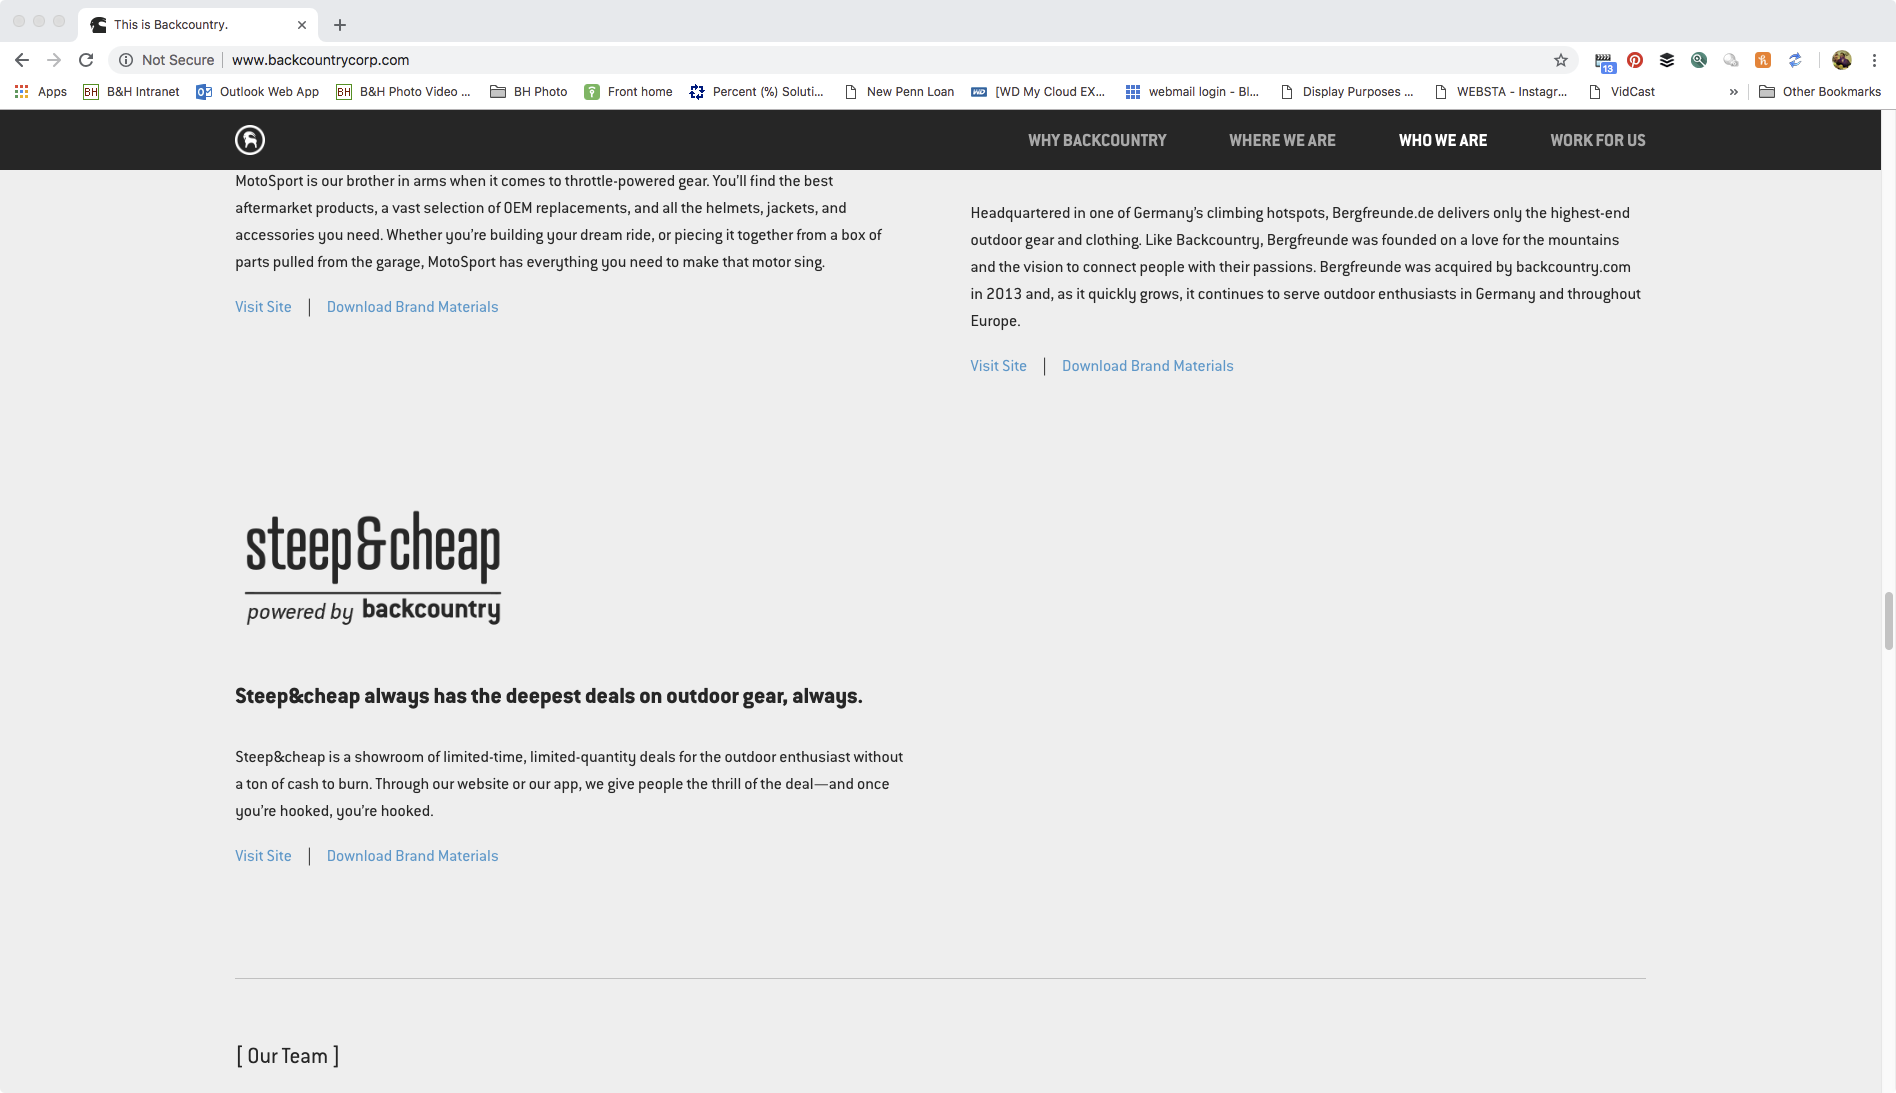Open the orange Honey extension
Screen dimensions: 1896x1093
[x=1763, y=60]
